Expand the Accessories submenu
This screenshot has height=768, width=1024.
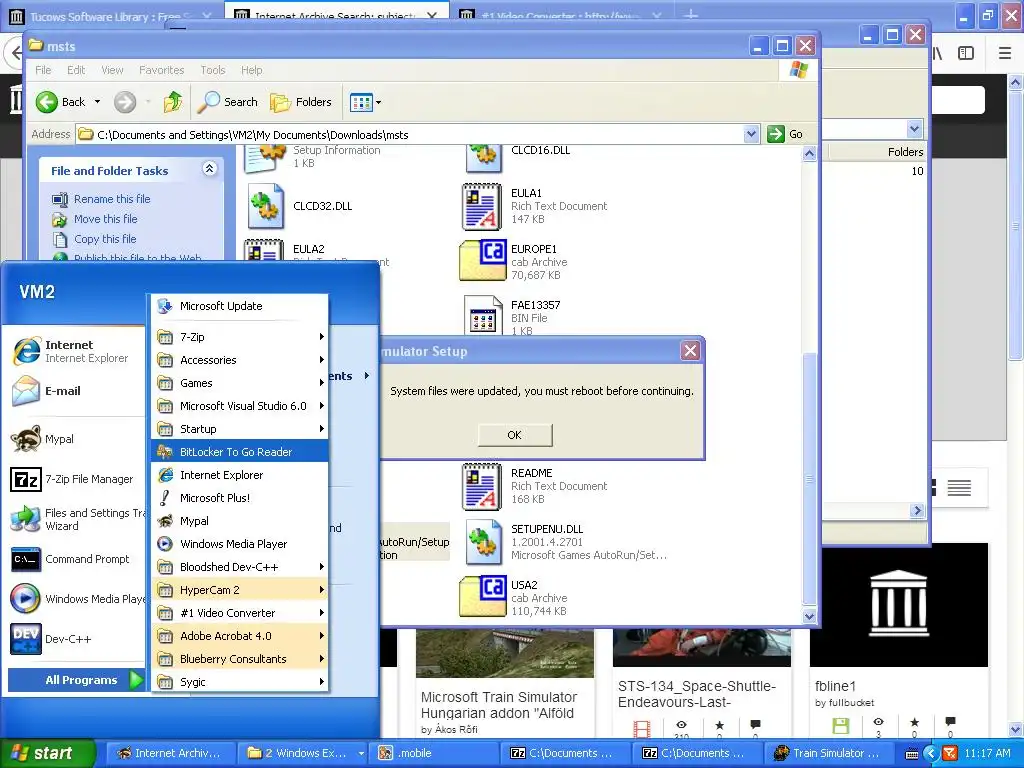(240, 360)
